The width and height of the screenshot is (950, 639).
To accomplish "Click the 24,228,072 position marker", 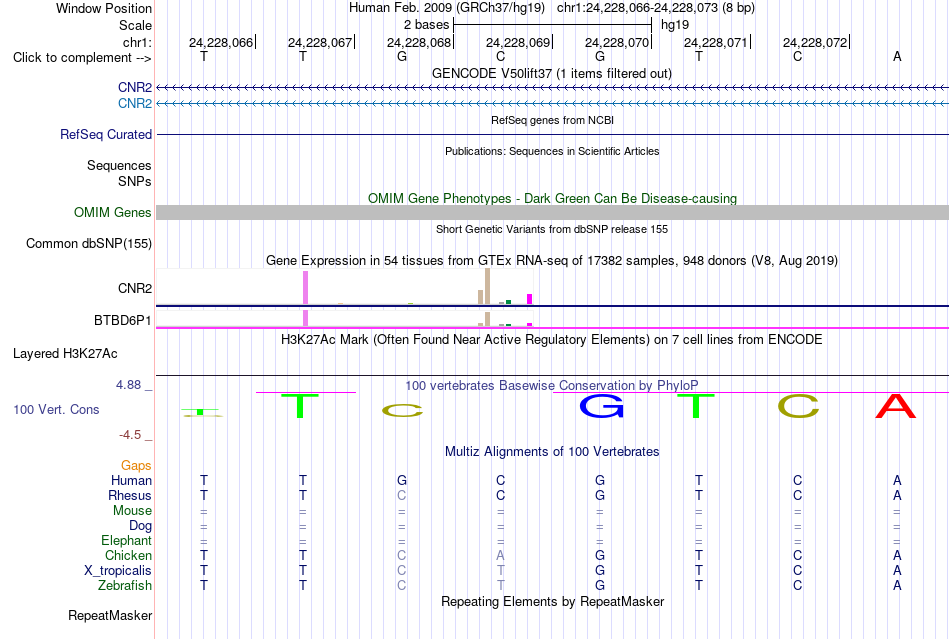I will pyautogui.click(x=815, y=42).
